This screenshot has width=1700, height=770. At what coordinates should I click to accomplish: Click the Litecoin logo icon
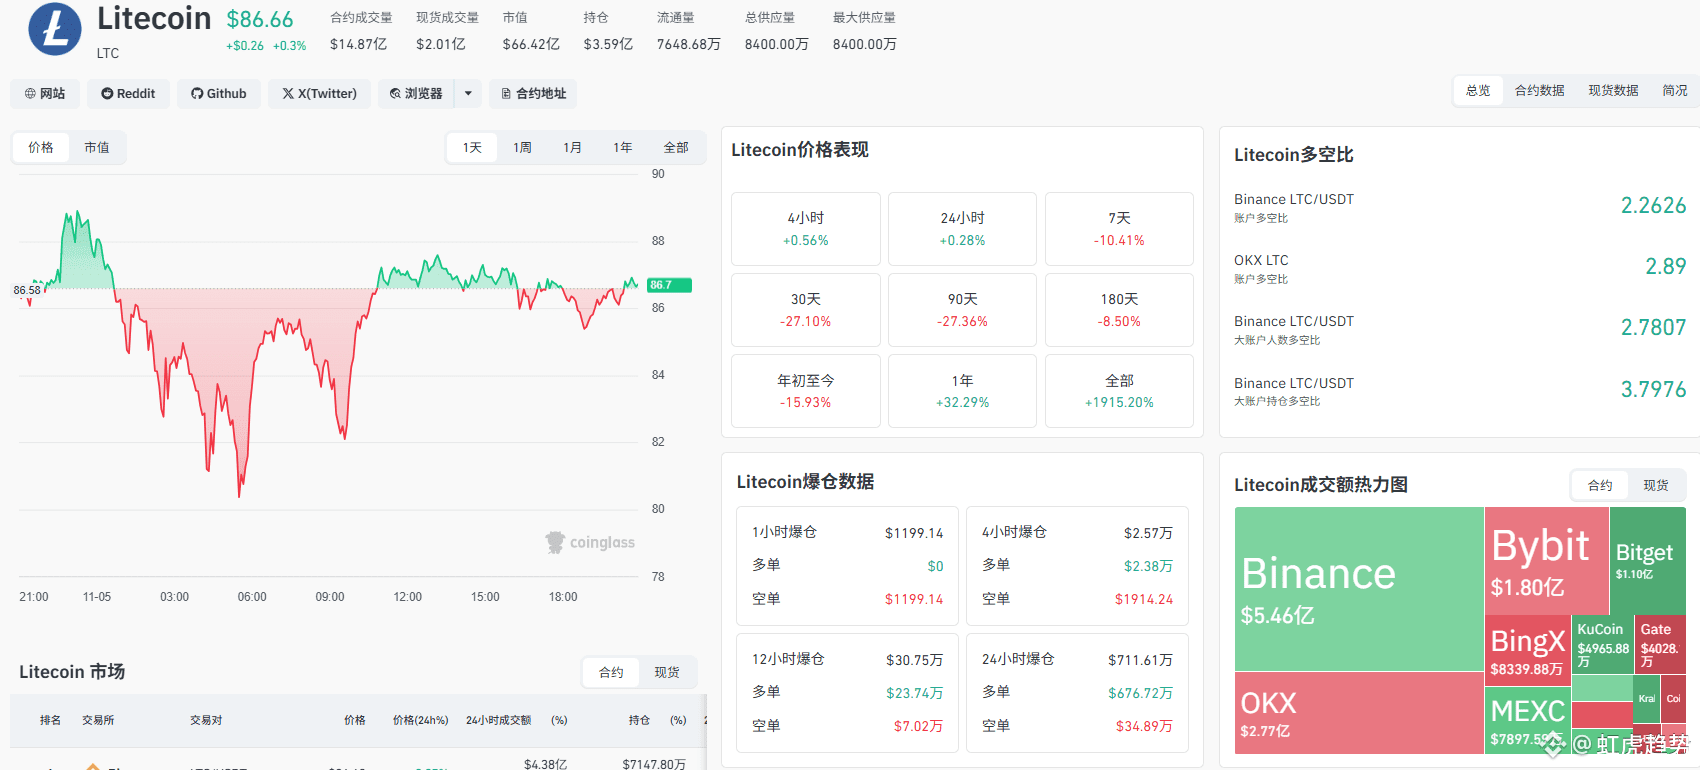pos(55,28)
